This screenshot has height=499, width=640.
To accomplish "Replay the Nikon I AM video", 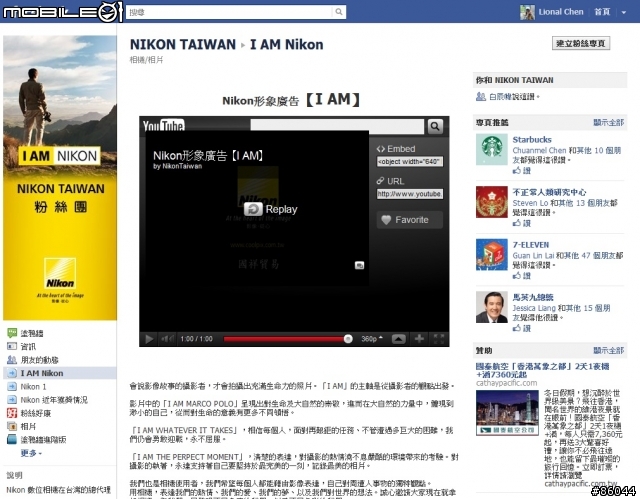I will (x=271, y=209).
